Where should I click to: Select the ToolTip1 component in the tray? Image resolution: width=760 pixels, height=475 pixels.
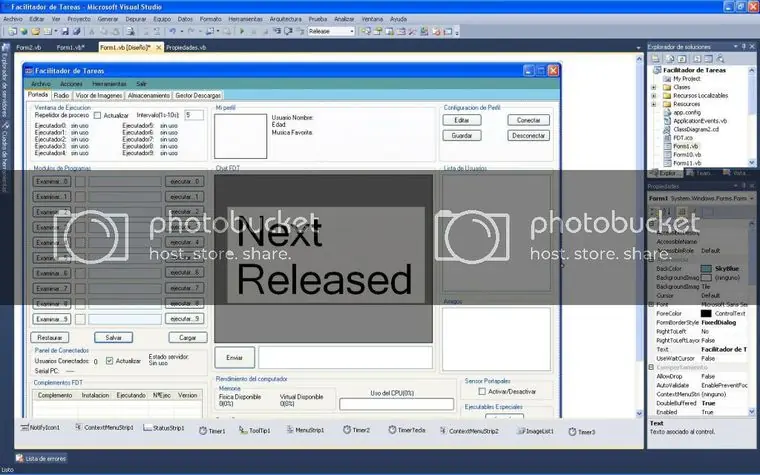pyautogui.click(x=254, y=430)
